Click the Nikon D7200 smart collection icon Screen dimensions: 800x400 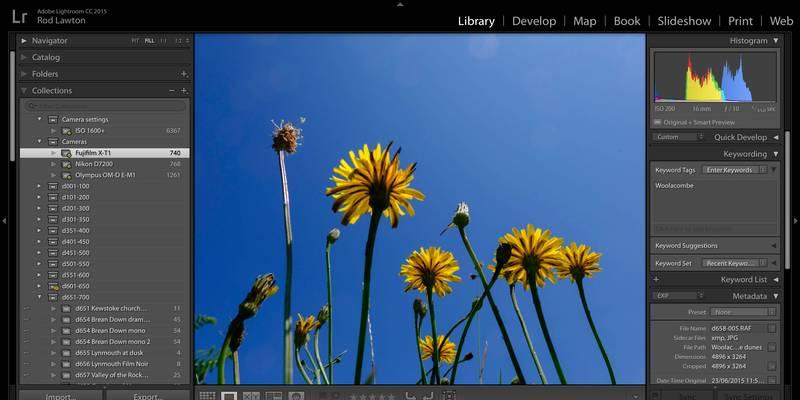pyautogui.click(x=66, y=164)
